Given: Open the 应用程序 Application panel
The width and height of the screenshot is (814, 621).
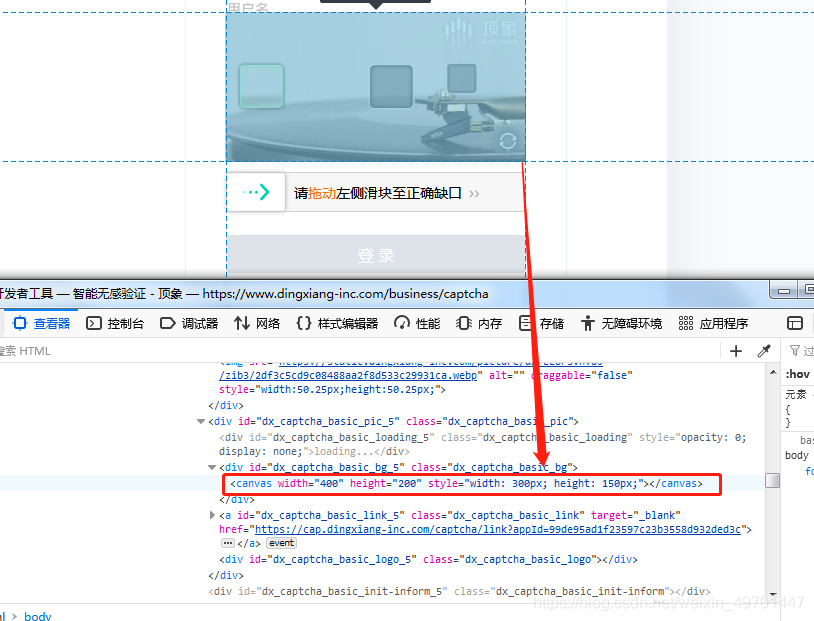Looking at the screenshot, I should (x=713, y=323).
